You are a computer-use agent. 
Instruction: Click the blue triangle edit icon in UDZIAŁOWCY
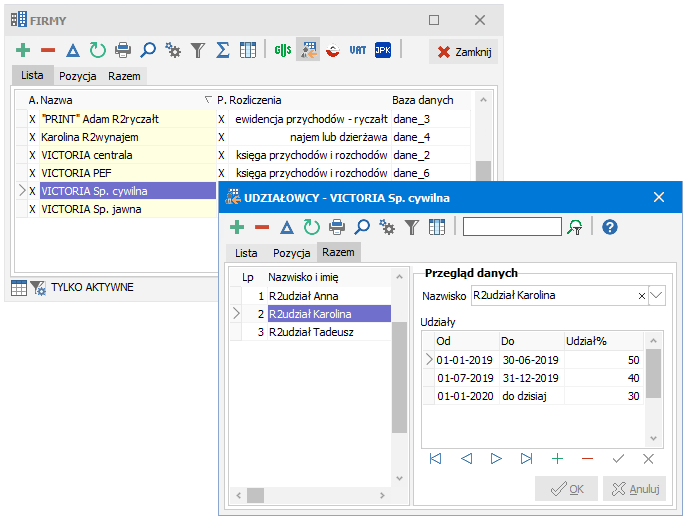(x=287, y=227)
